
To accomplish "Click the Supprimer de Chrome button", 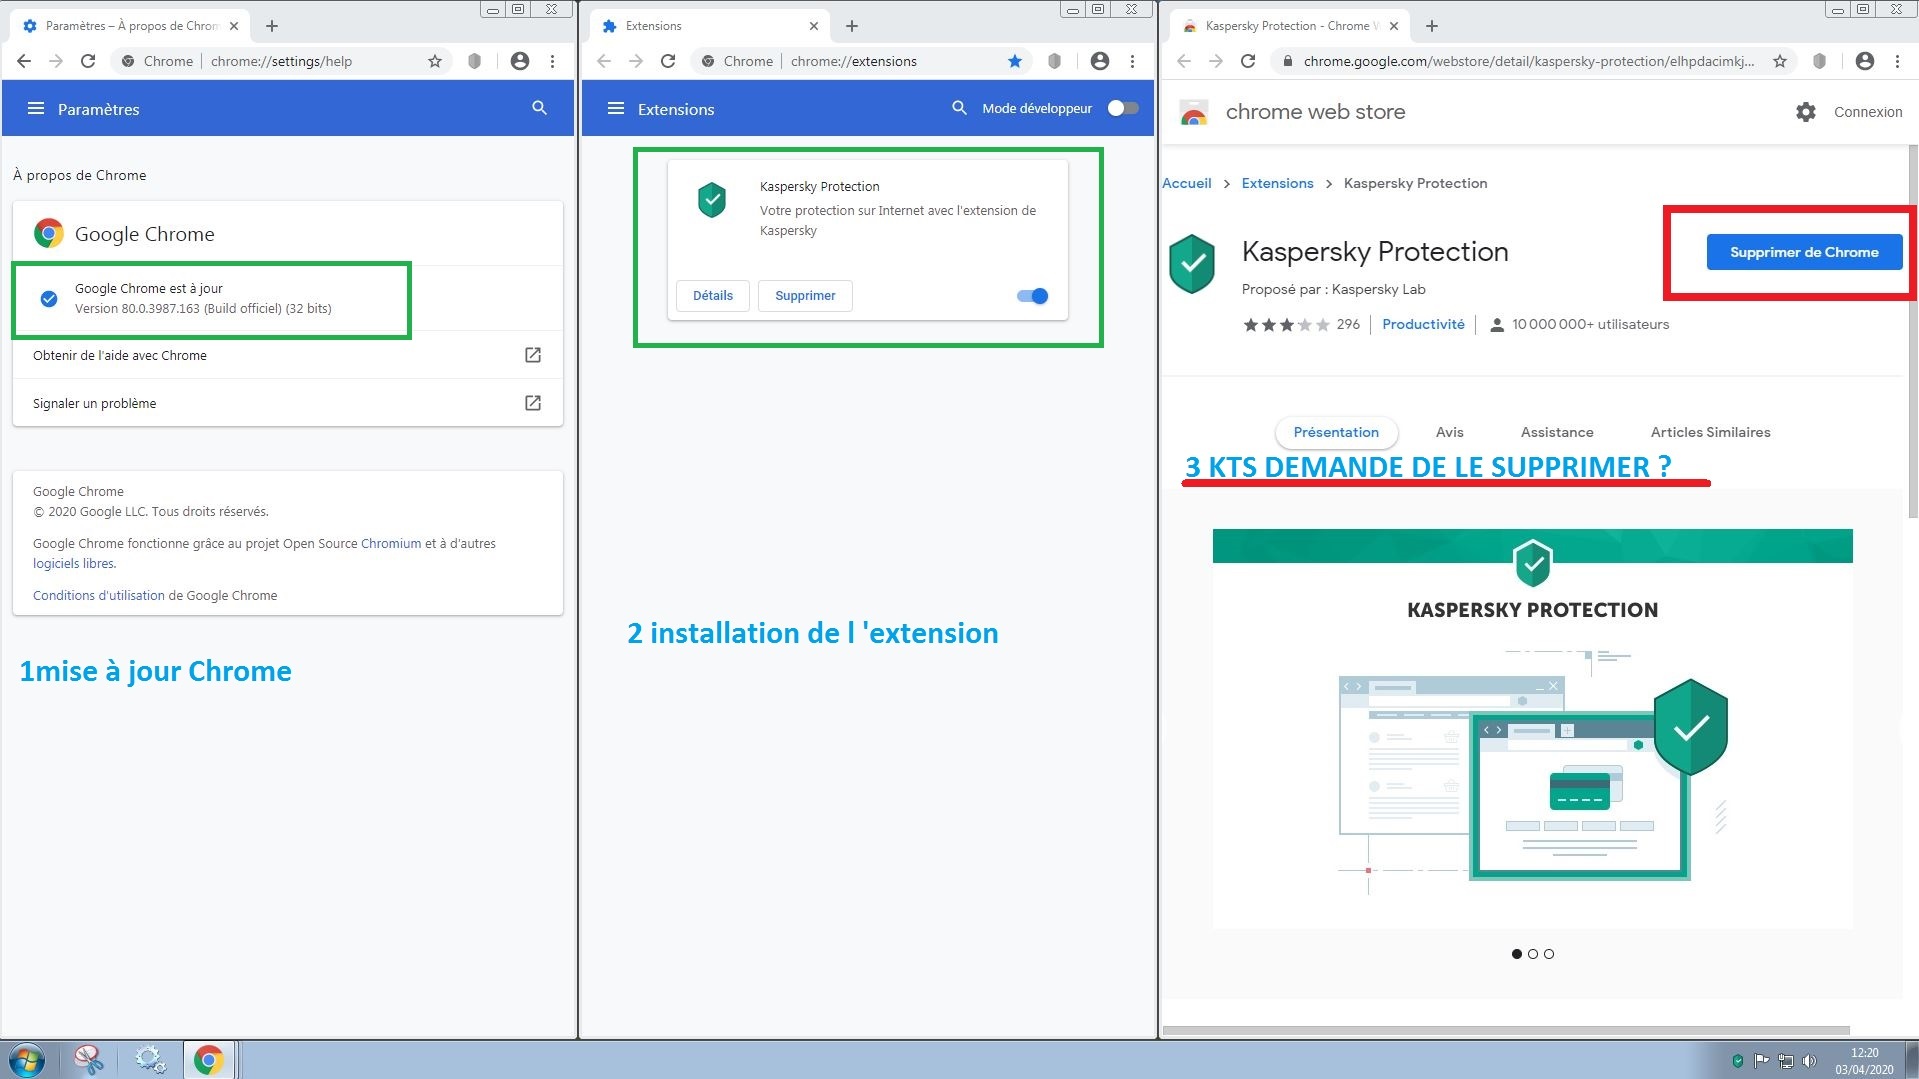I will 1804,252.
